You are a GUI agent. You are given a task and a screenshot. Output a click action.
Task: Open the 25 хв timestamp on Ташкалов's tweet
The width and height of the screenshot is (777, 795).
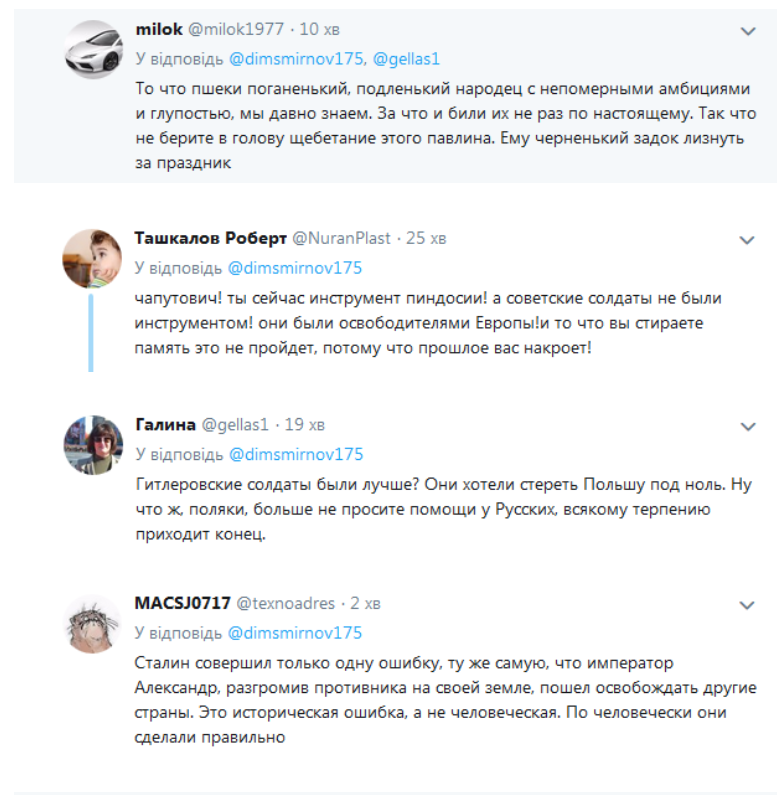(x=426, y=238)
